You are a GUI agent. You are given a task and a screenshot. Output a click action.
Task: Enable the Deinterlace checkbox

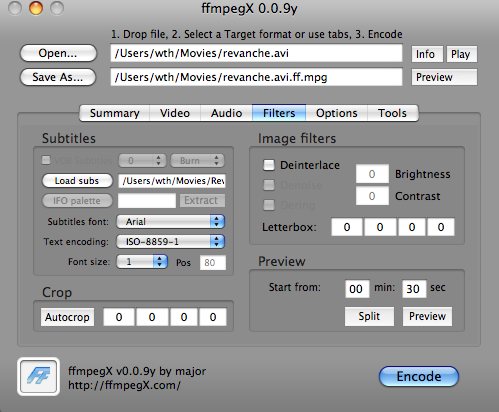click(269, 165)
